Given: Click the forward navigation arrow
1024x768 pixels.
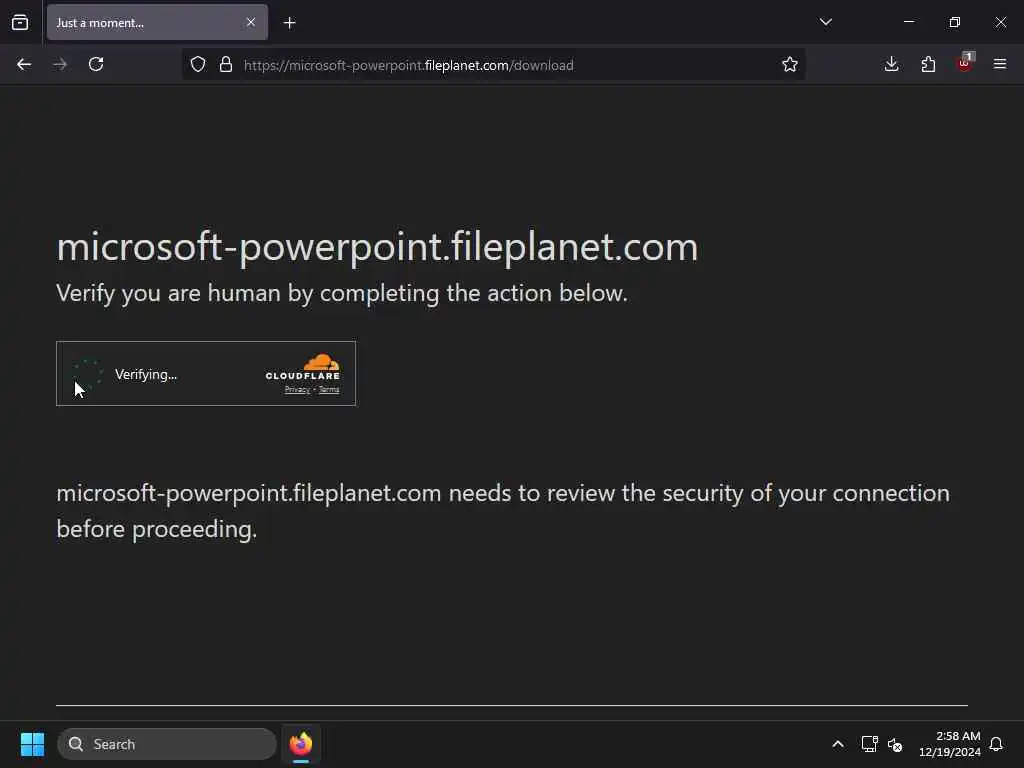Looking at the screenshot, I should pos(59,64).
